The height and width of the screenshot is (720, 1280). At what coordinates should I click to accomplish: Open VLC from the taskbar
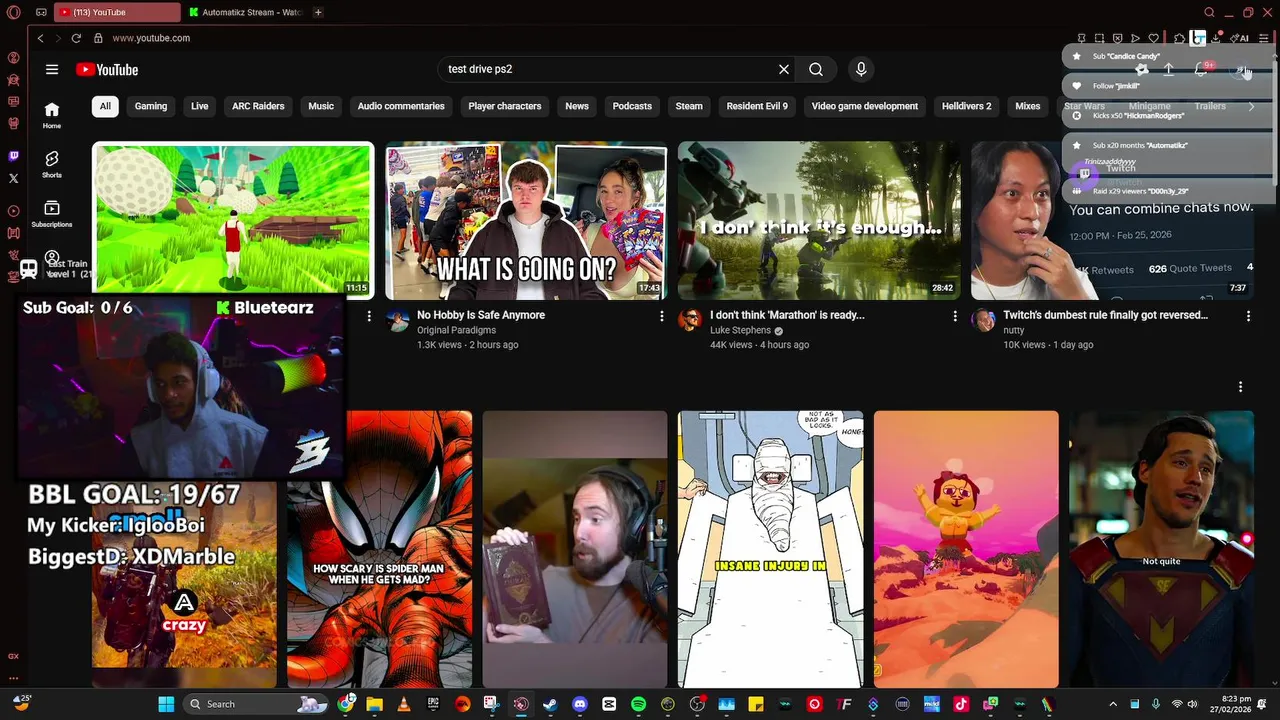click(x=404, y=704)
